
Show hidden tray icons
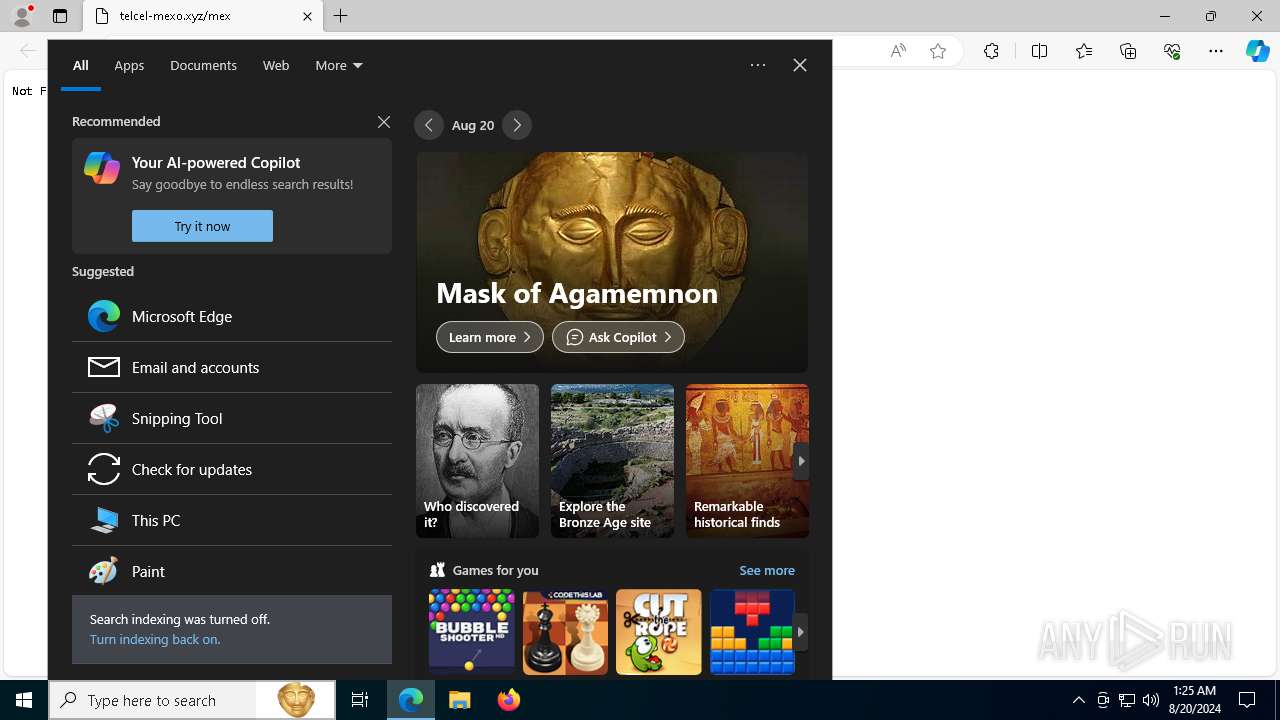(x=1078, y=700)
